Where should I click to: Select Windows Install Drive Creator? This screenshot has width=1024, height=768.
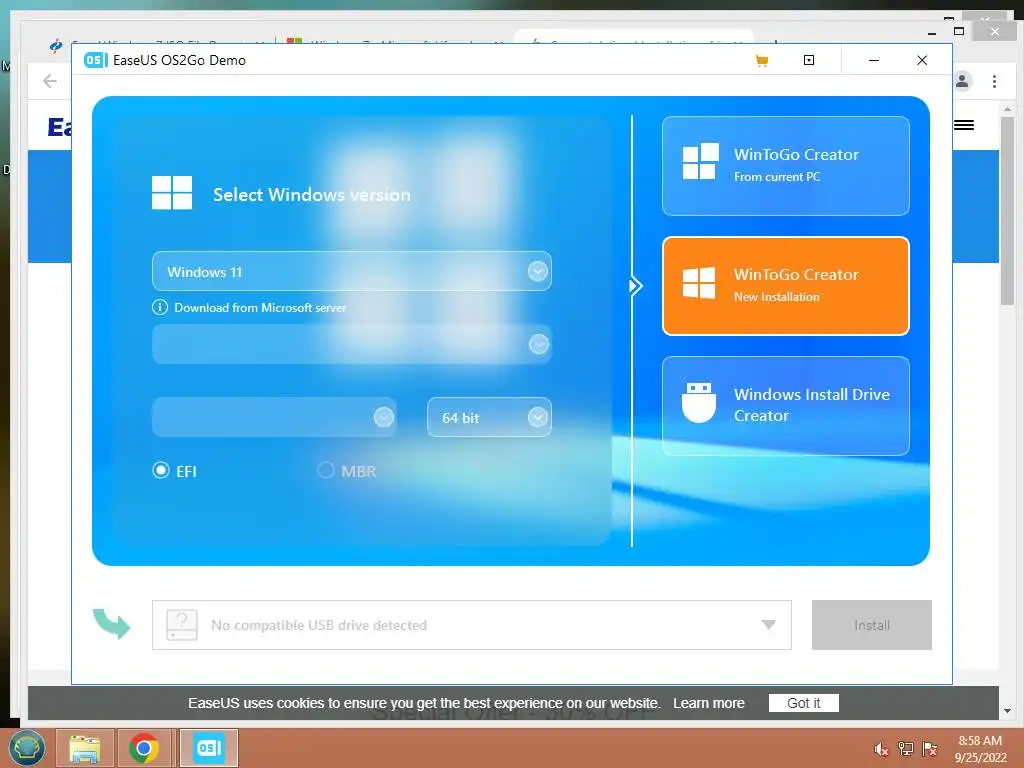pos(786,406)
